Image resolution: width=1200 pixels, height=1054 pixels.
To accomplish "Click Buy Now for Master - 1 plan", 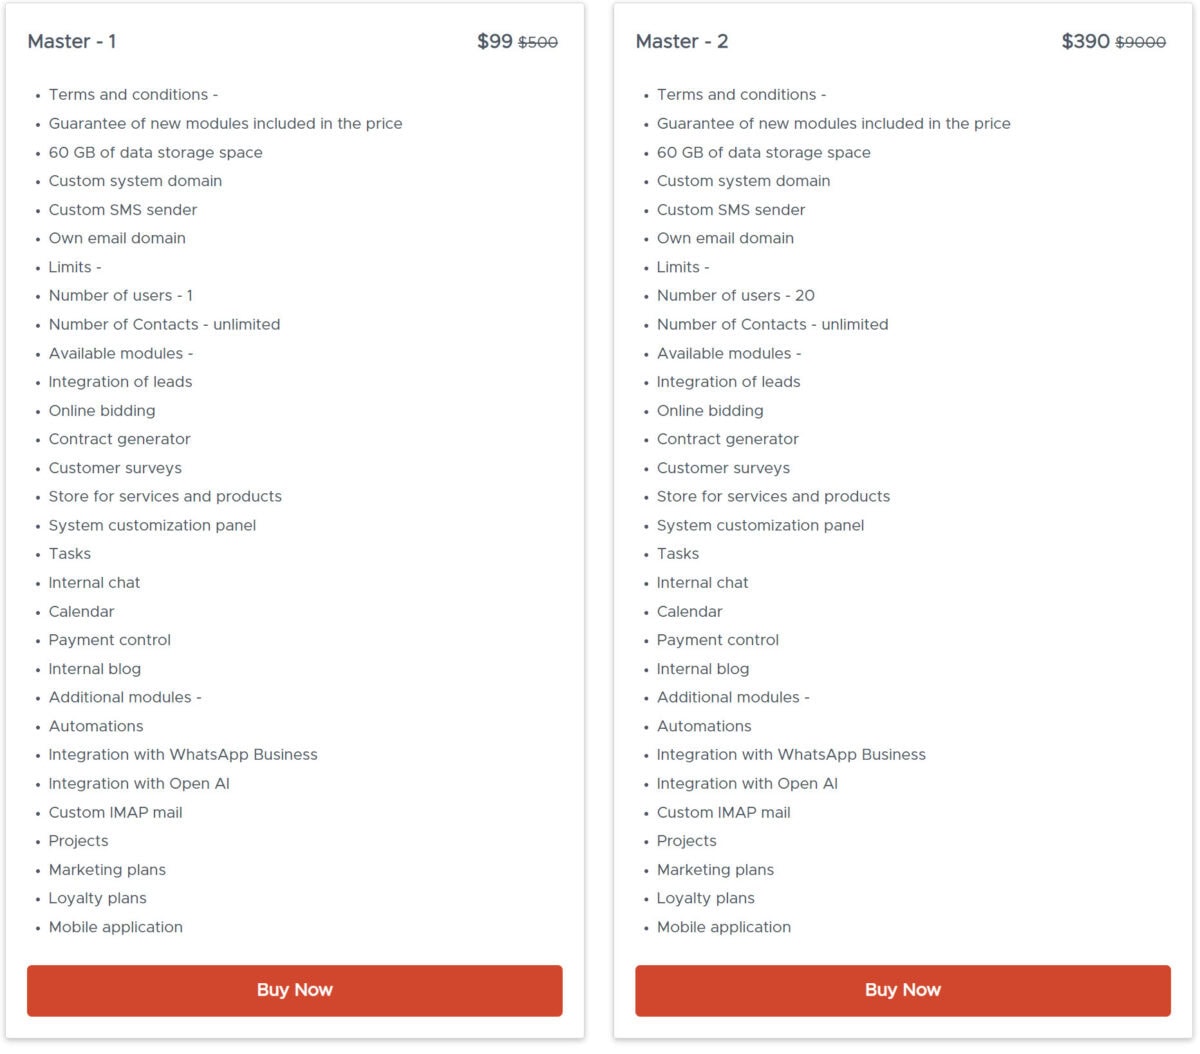I will (x=294, y=990).
